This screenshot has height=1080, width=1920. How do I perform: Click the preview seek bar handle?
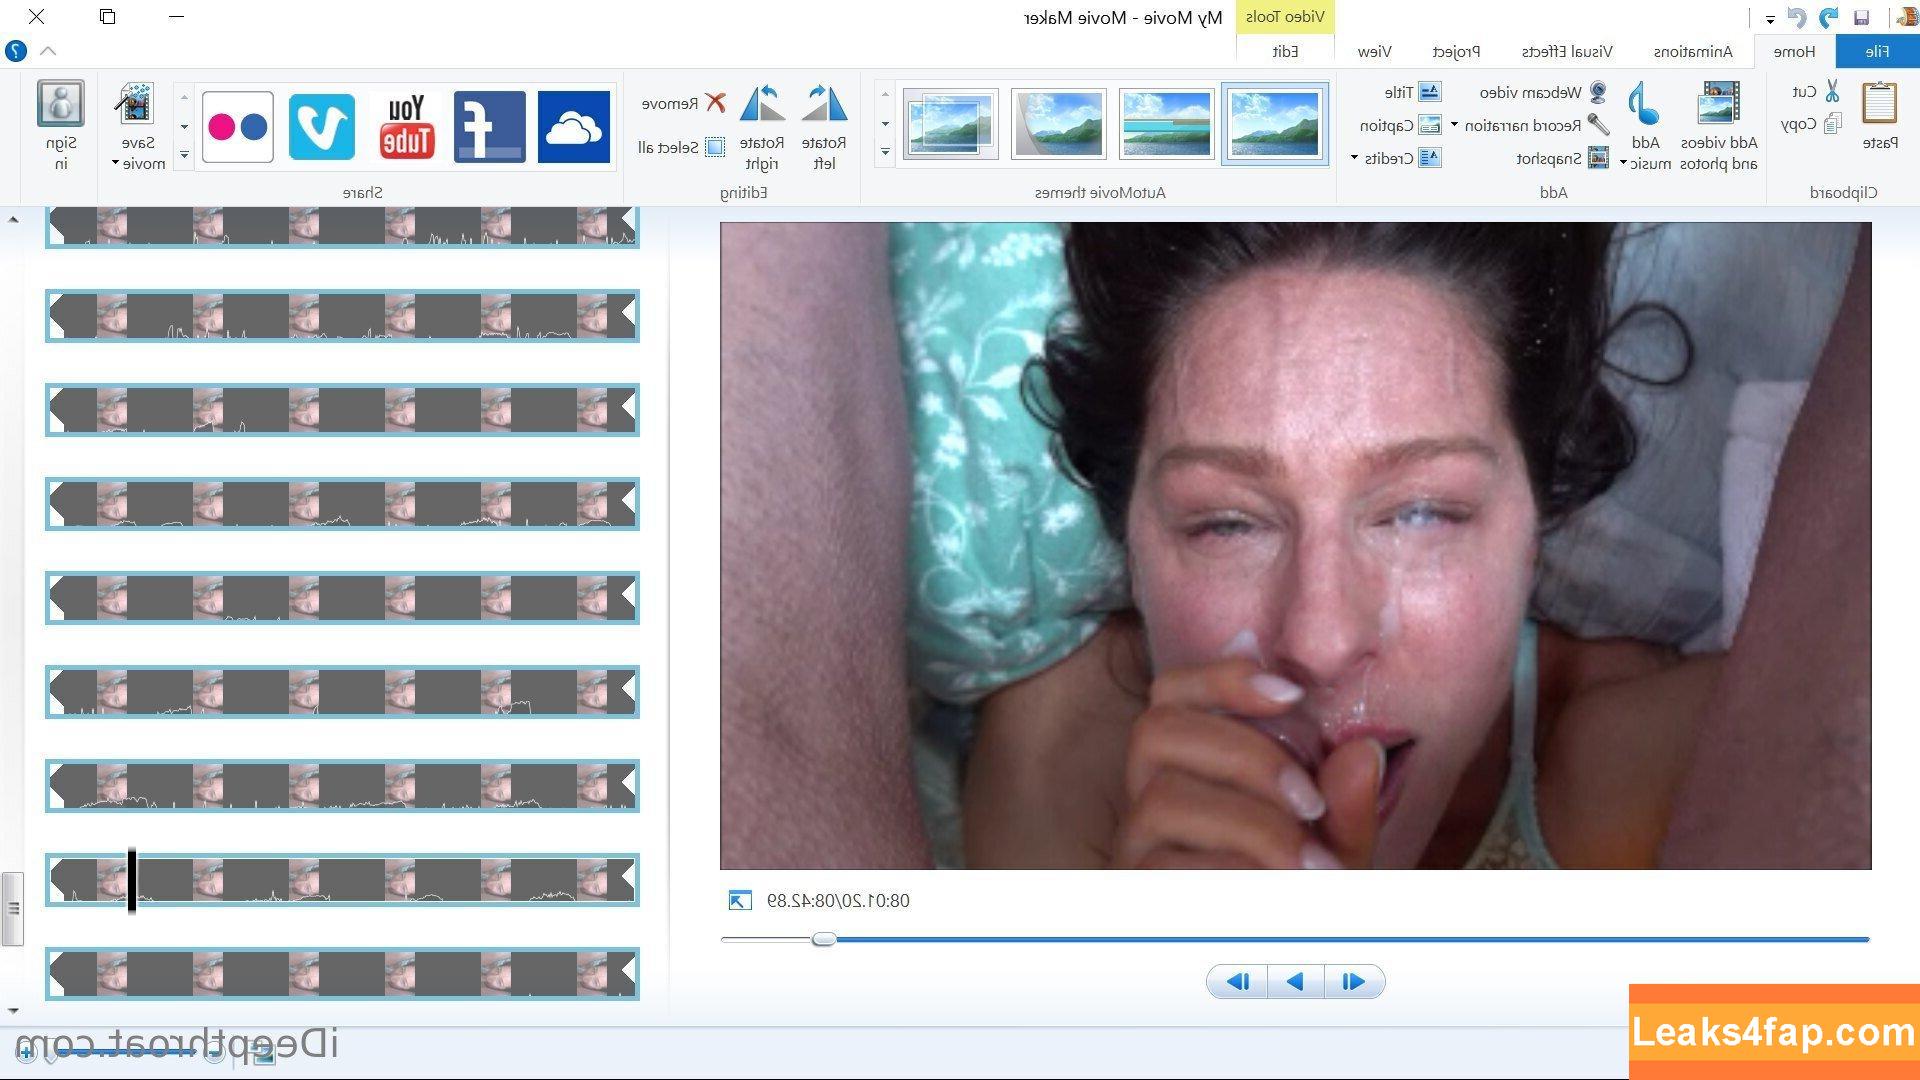pyautogui.click(x=823, y=939)
